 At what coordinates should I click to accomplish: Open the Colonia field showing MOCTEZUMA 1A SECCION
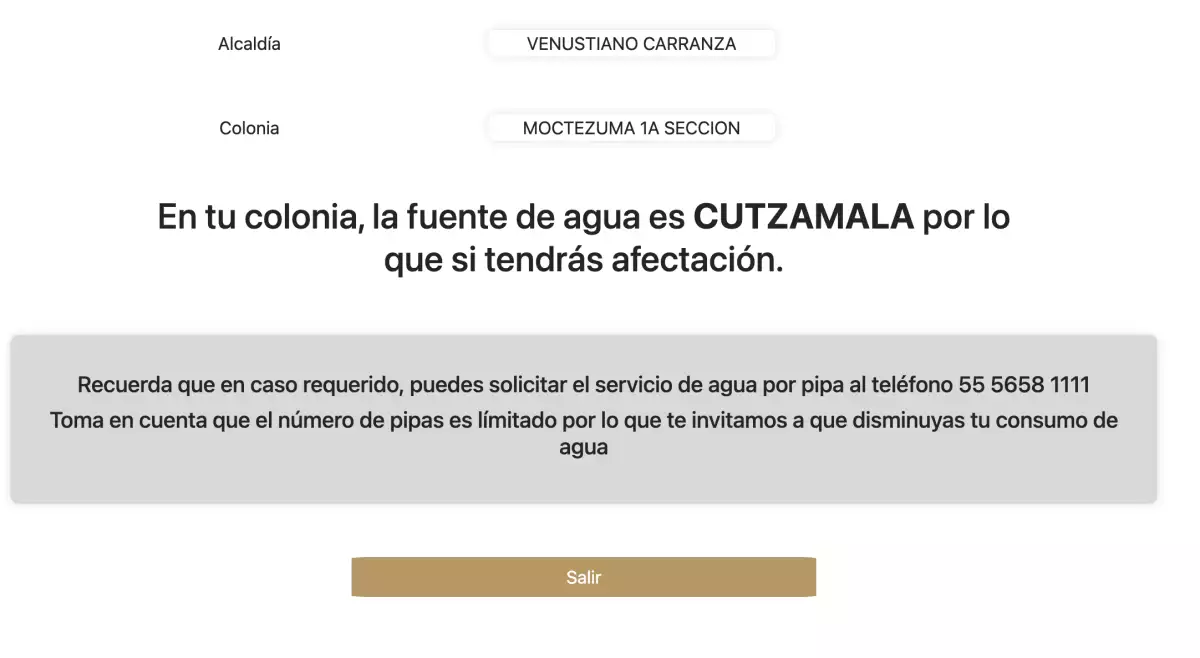point(631,128)
